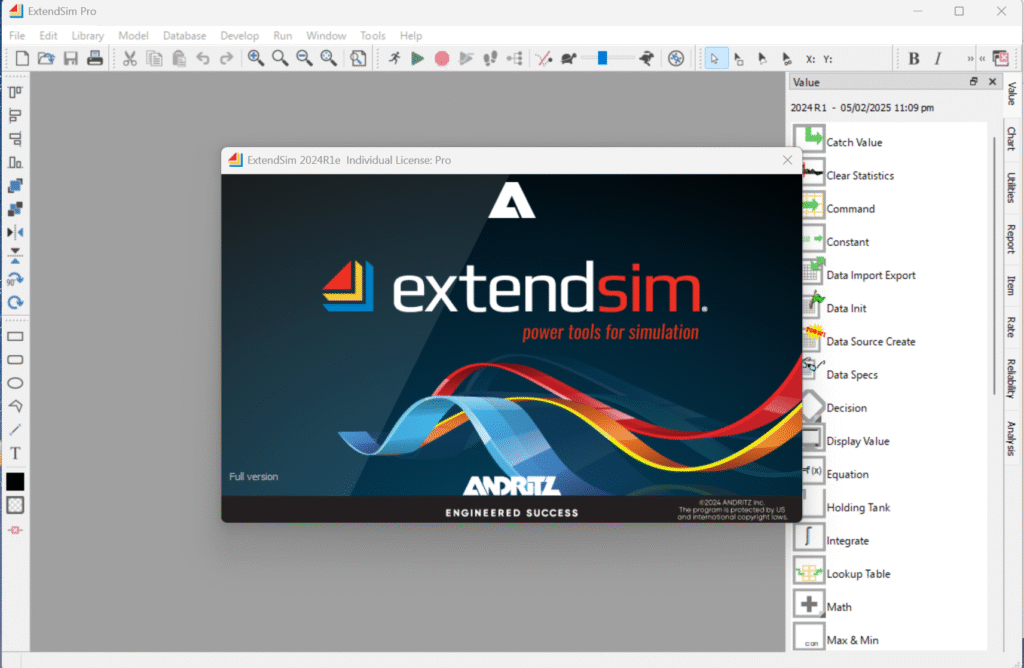Redo the last action

227,59
